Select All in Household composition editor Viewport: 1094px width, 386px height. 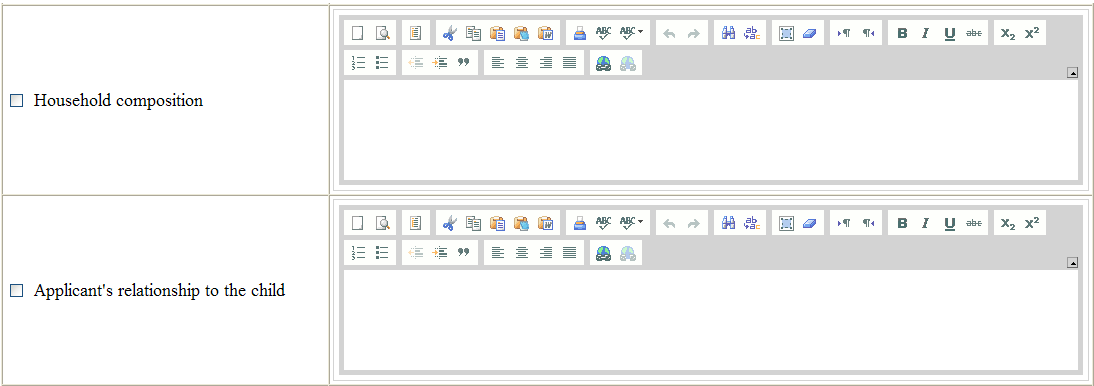786,33
